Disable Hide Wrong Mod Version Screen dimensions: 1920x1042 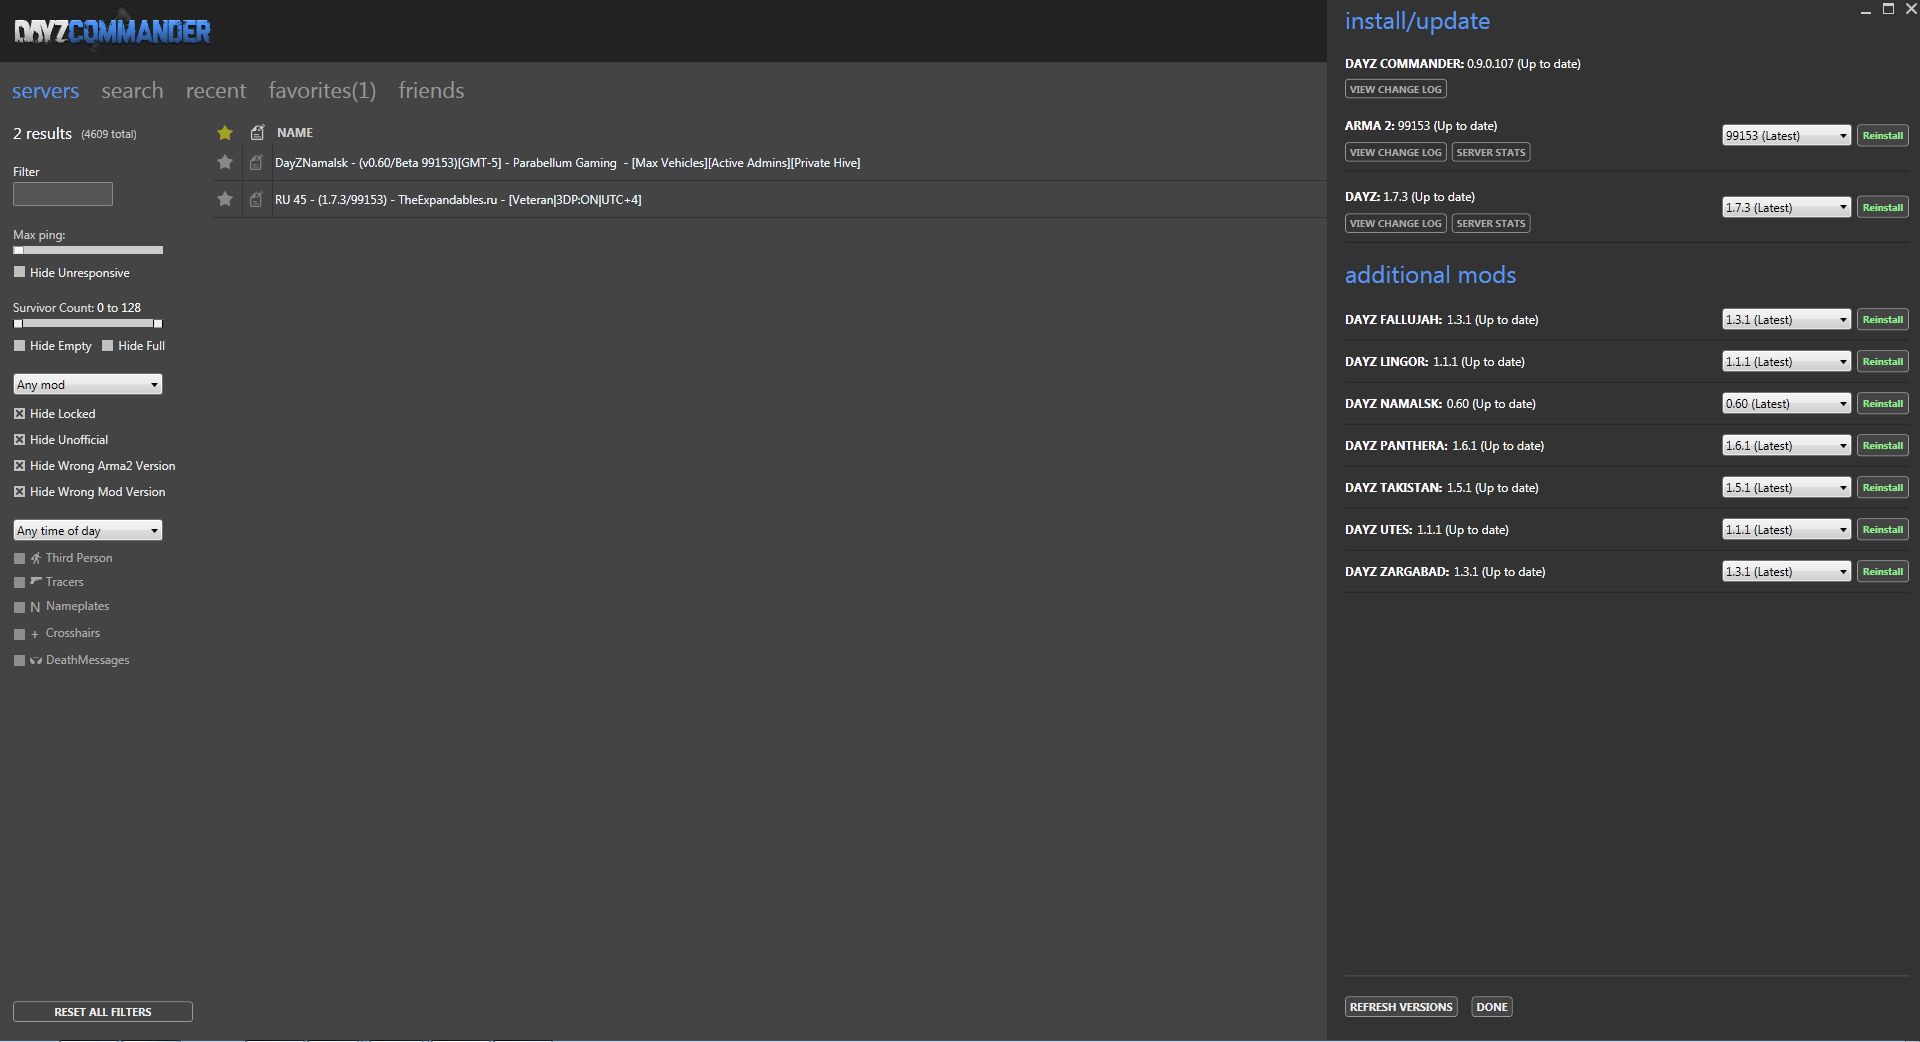(19, 491)
